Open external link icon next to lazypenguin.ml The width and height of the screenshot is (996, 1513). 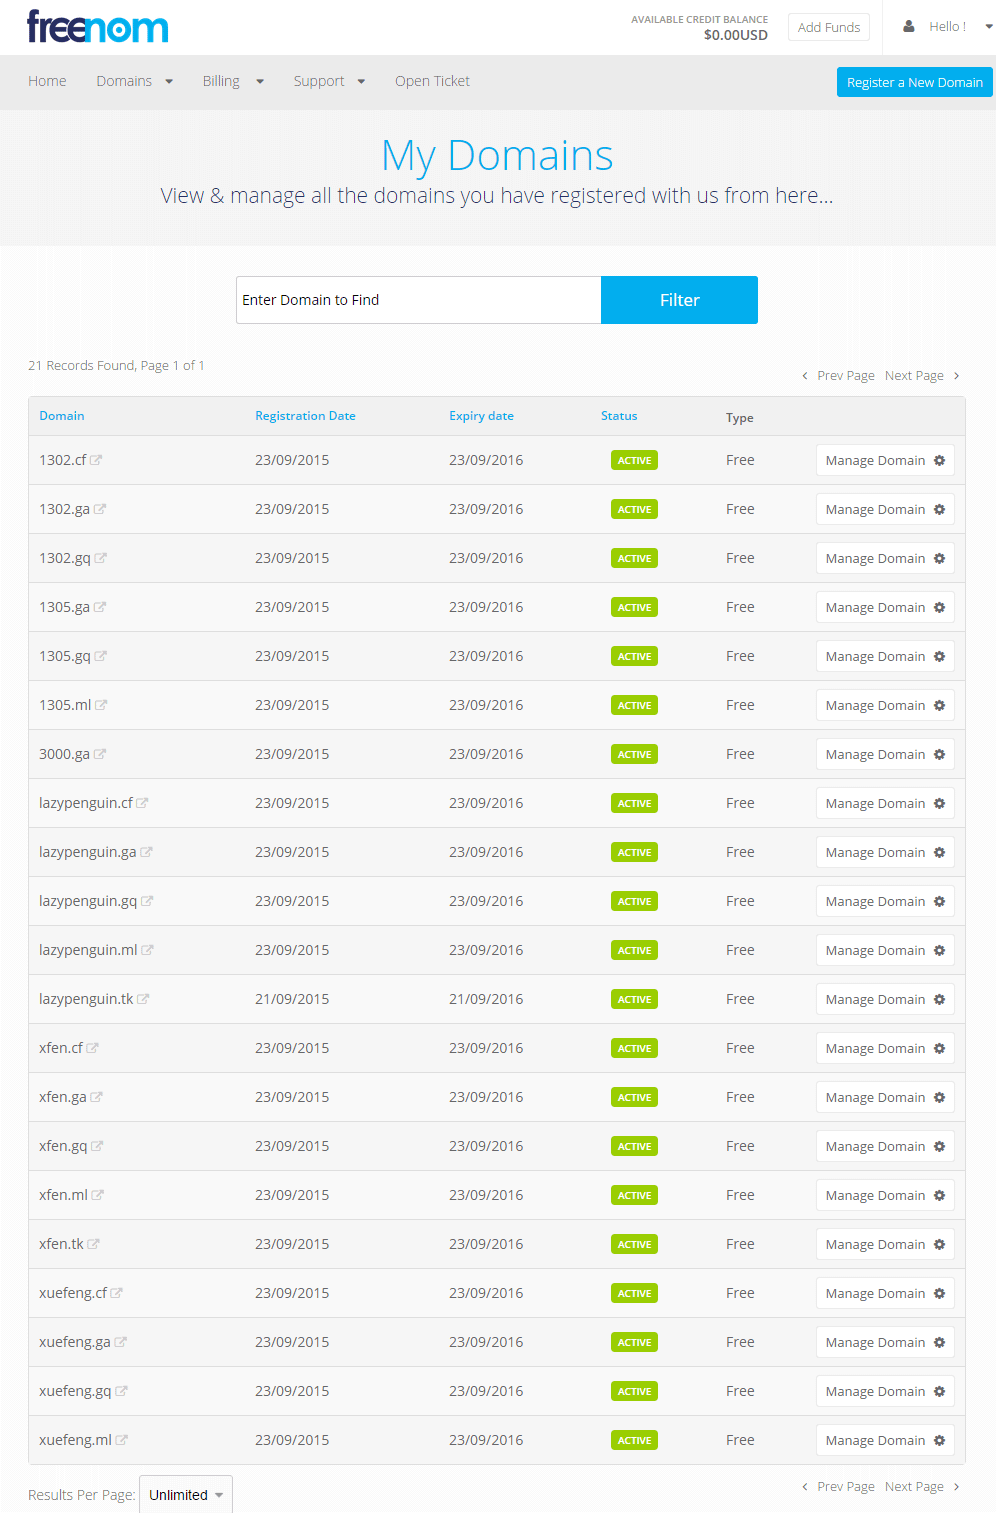pyautogui.click(x=147, y=950)
